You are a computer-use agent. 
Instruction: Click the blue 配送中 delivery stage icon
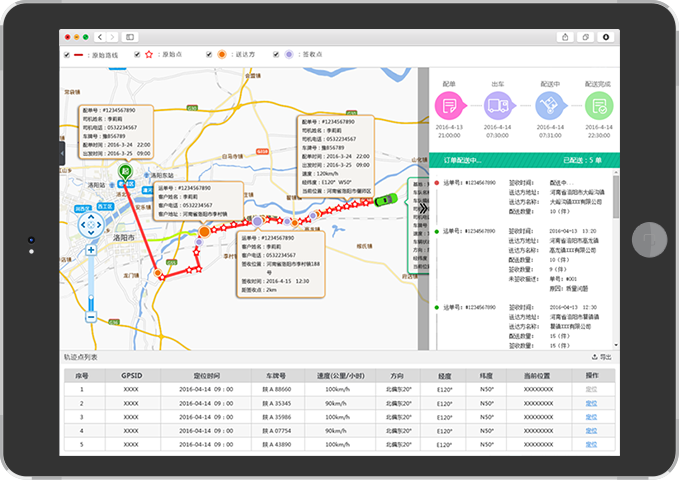[550, 105]
